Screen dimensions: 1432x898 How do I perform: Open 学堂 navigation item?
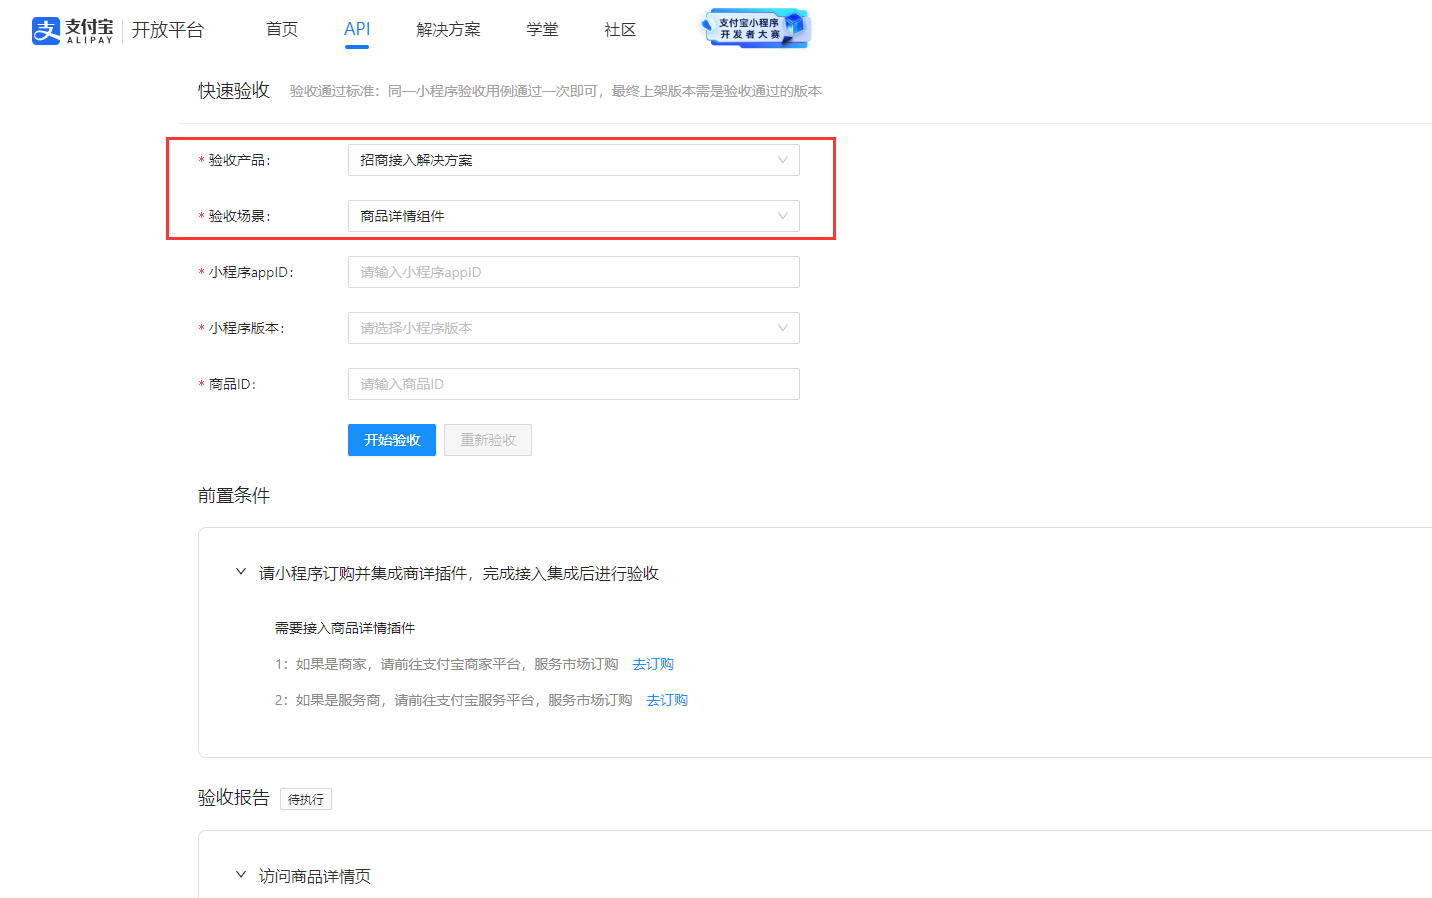pos(542,30)
